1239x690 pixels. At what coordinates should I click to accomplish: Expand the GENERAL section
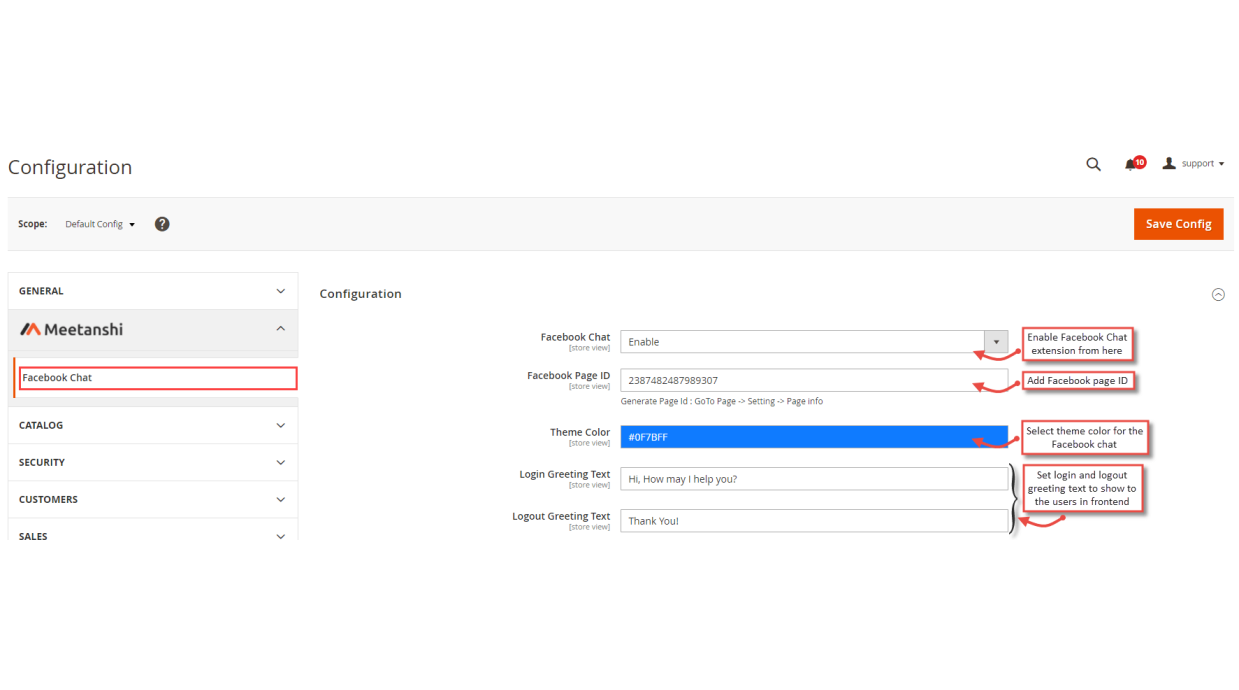153,291
